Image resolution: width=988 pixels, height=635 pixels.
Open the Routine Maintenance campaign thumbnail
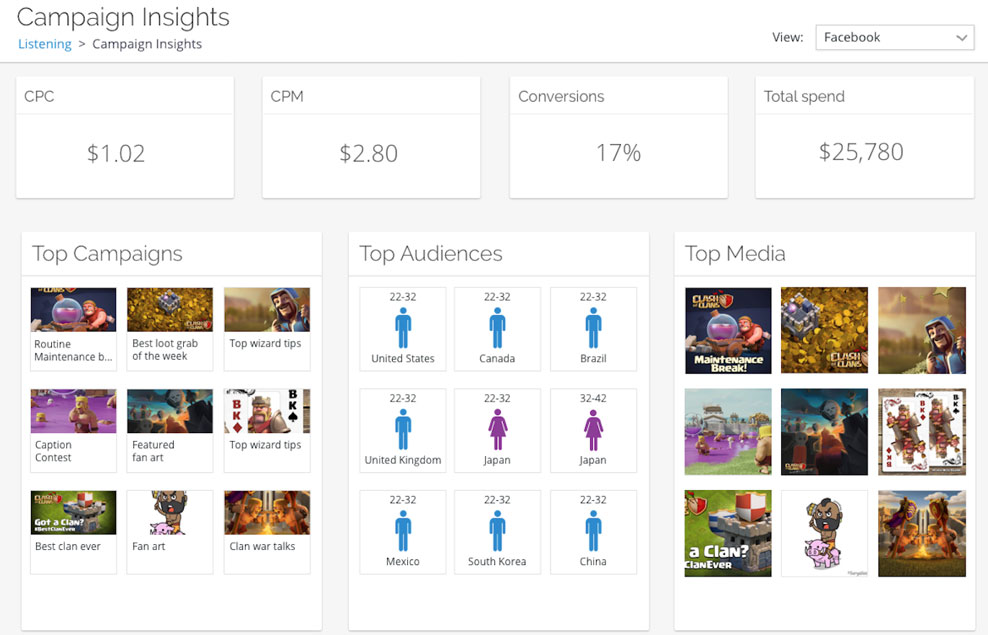coord(74,309)
